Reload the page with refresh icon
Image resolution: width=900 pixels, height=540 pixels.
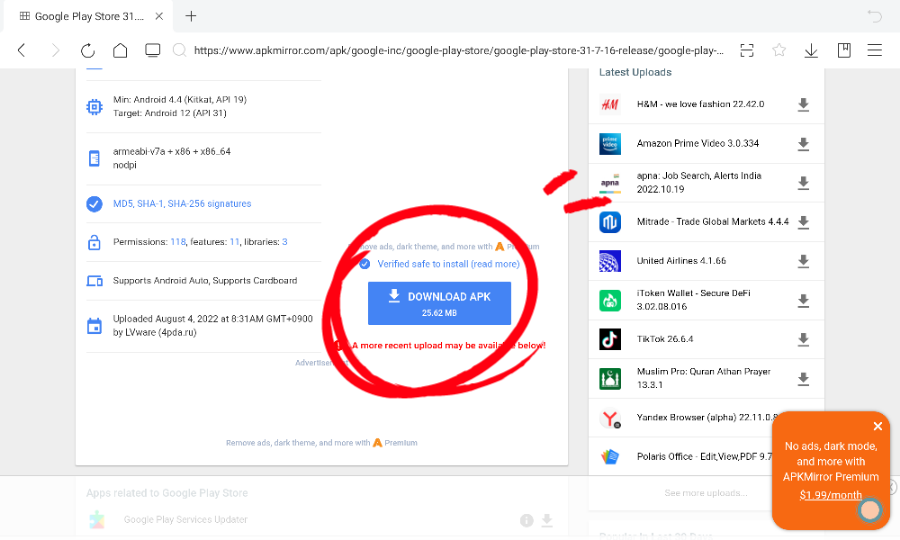pos(88,50)
